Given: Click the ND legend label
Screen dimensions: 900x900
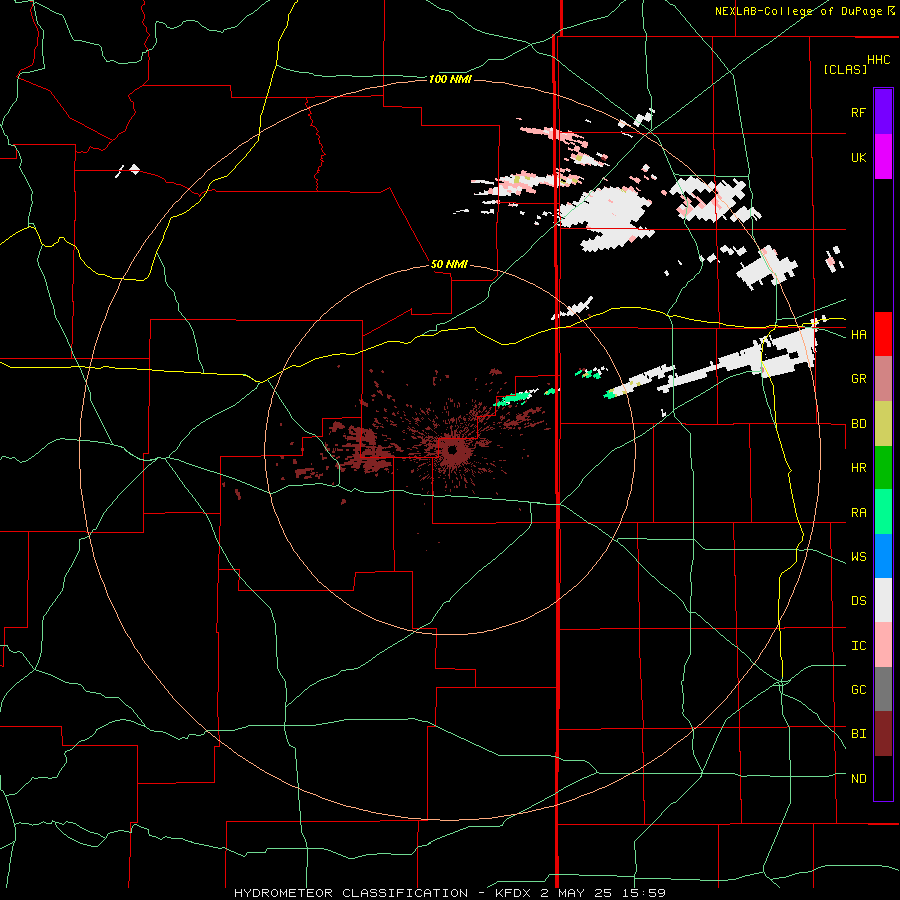Looking at the screenshot, I should [x=858, y=779].
